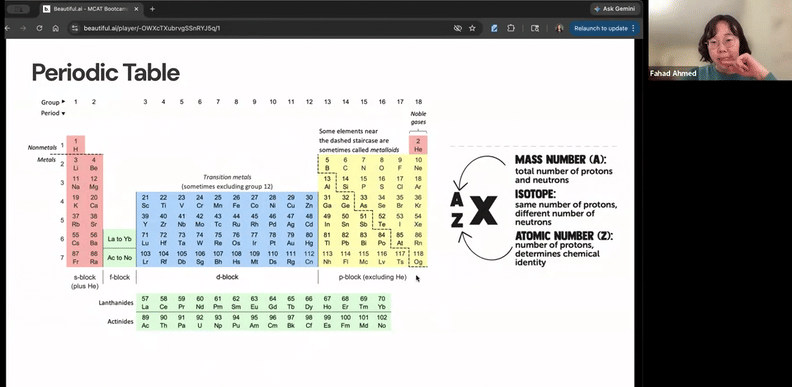Click the Periodic Table slide title
This screenshot has height=387, width=792.
pos(106,73)
